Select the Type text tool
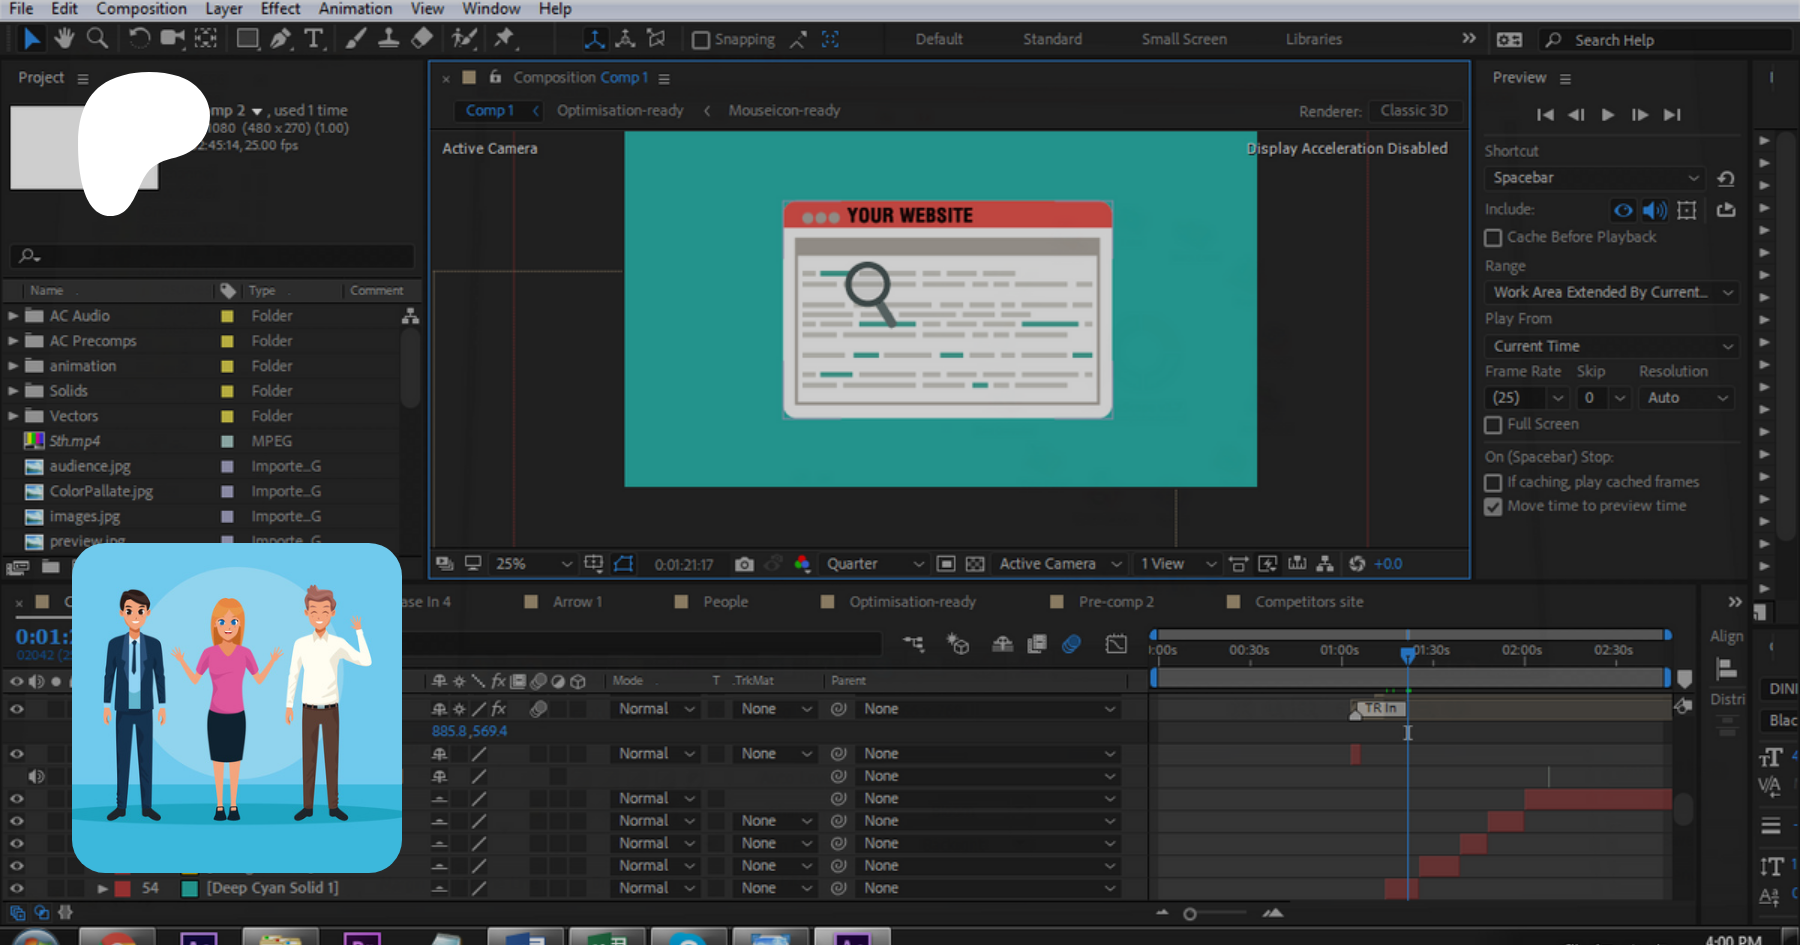1800x945 pixels. coord(314,38)
